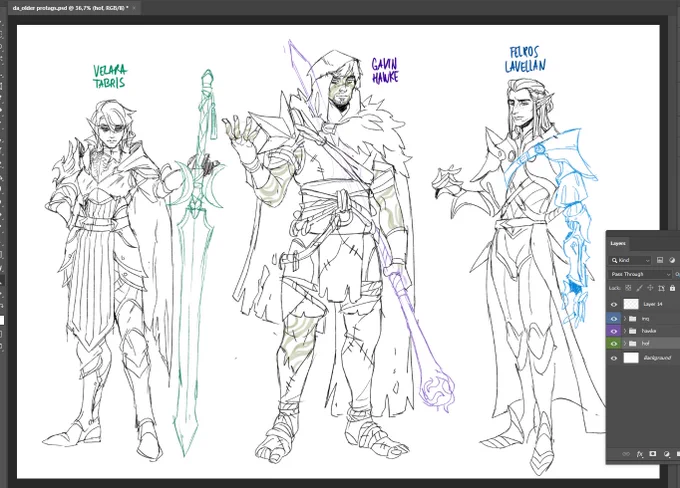
Task: Select the 'inq' group name
Action: coord(645,319)
